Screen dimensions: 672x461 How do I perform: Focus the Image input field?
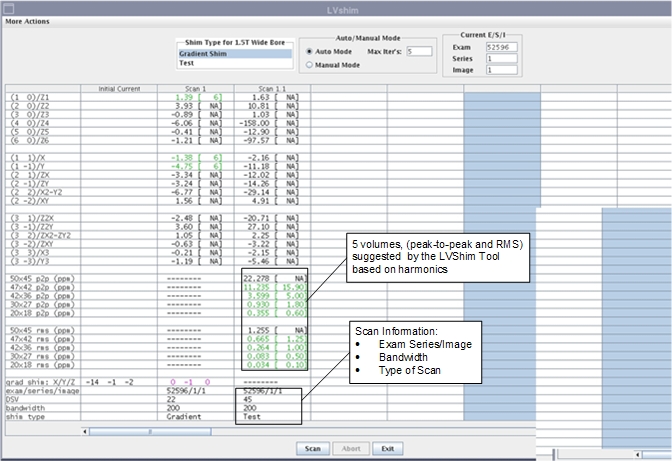[500, 70]
